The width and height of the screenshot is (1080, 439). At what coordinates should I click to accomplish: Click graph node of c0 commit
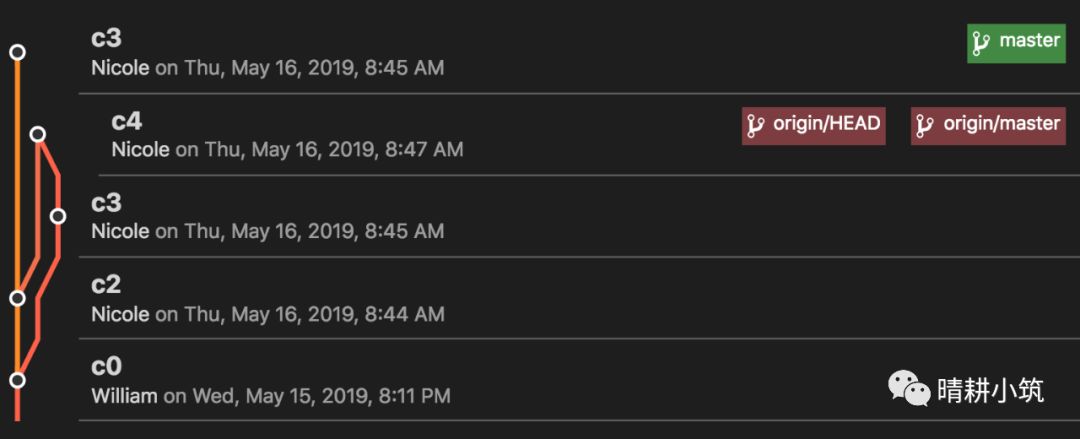click(x=17, y=380)
